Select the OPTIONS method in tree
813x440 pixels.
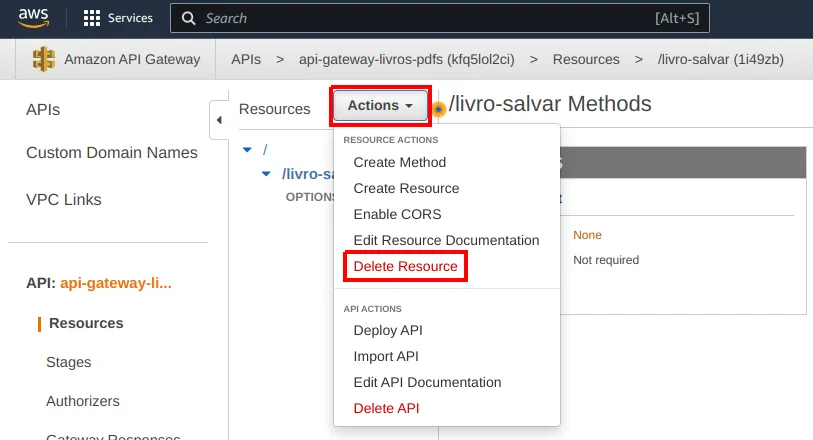point(310,197)
